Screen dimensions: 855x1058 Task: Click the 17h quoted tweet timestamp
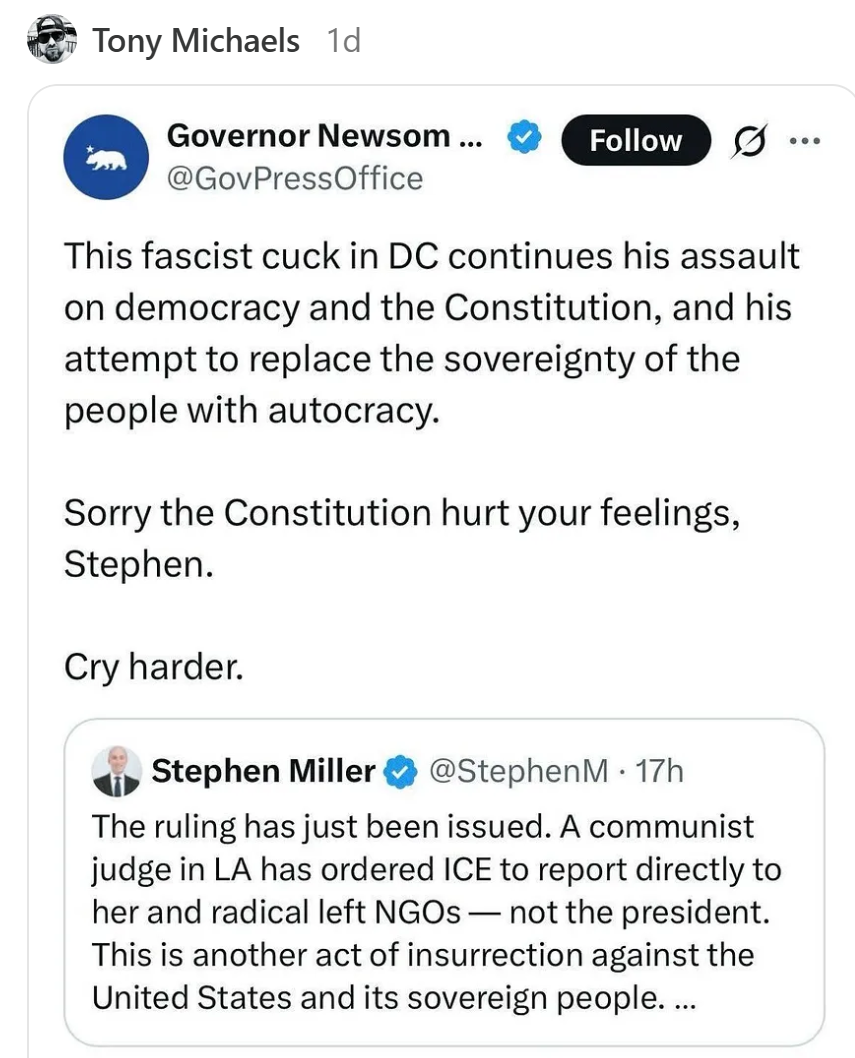coord(660,771)
